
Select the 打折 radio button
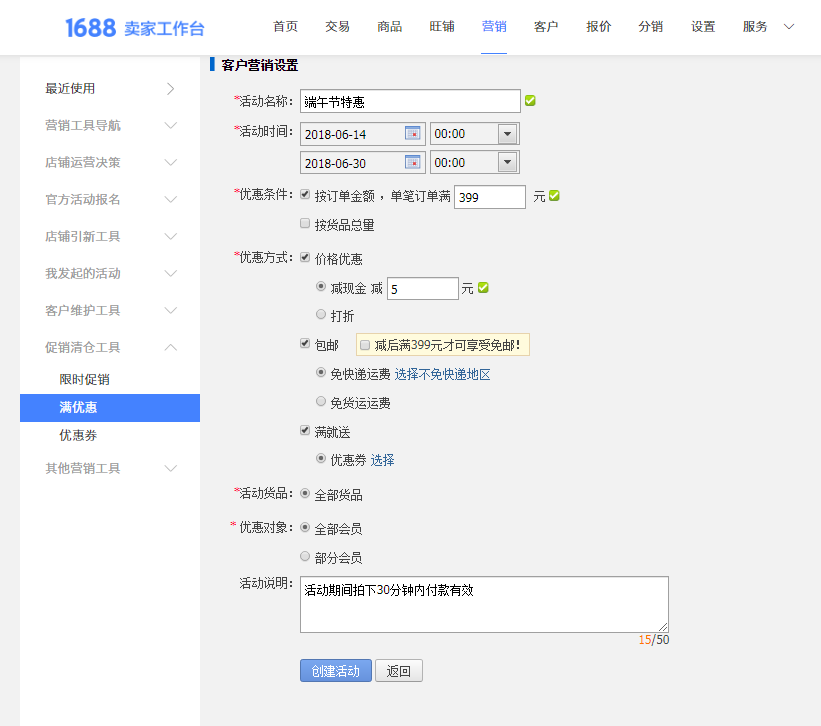321,315
